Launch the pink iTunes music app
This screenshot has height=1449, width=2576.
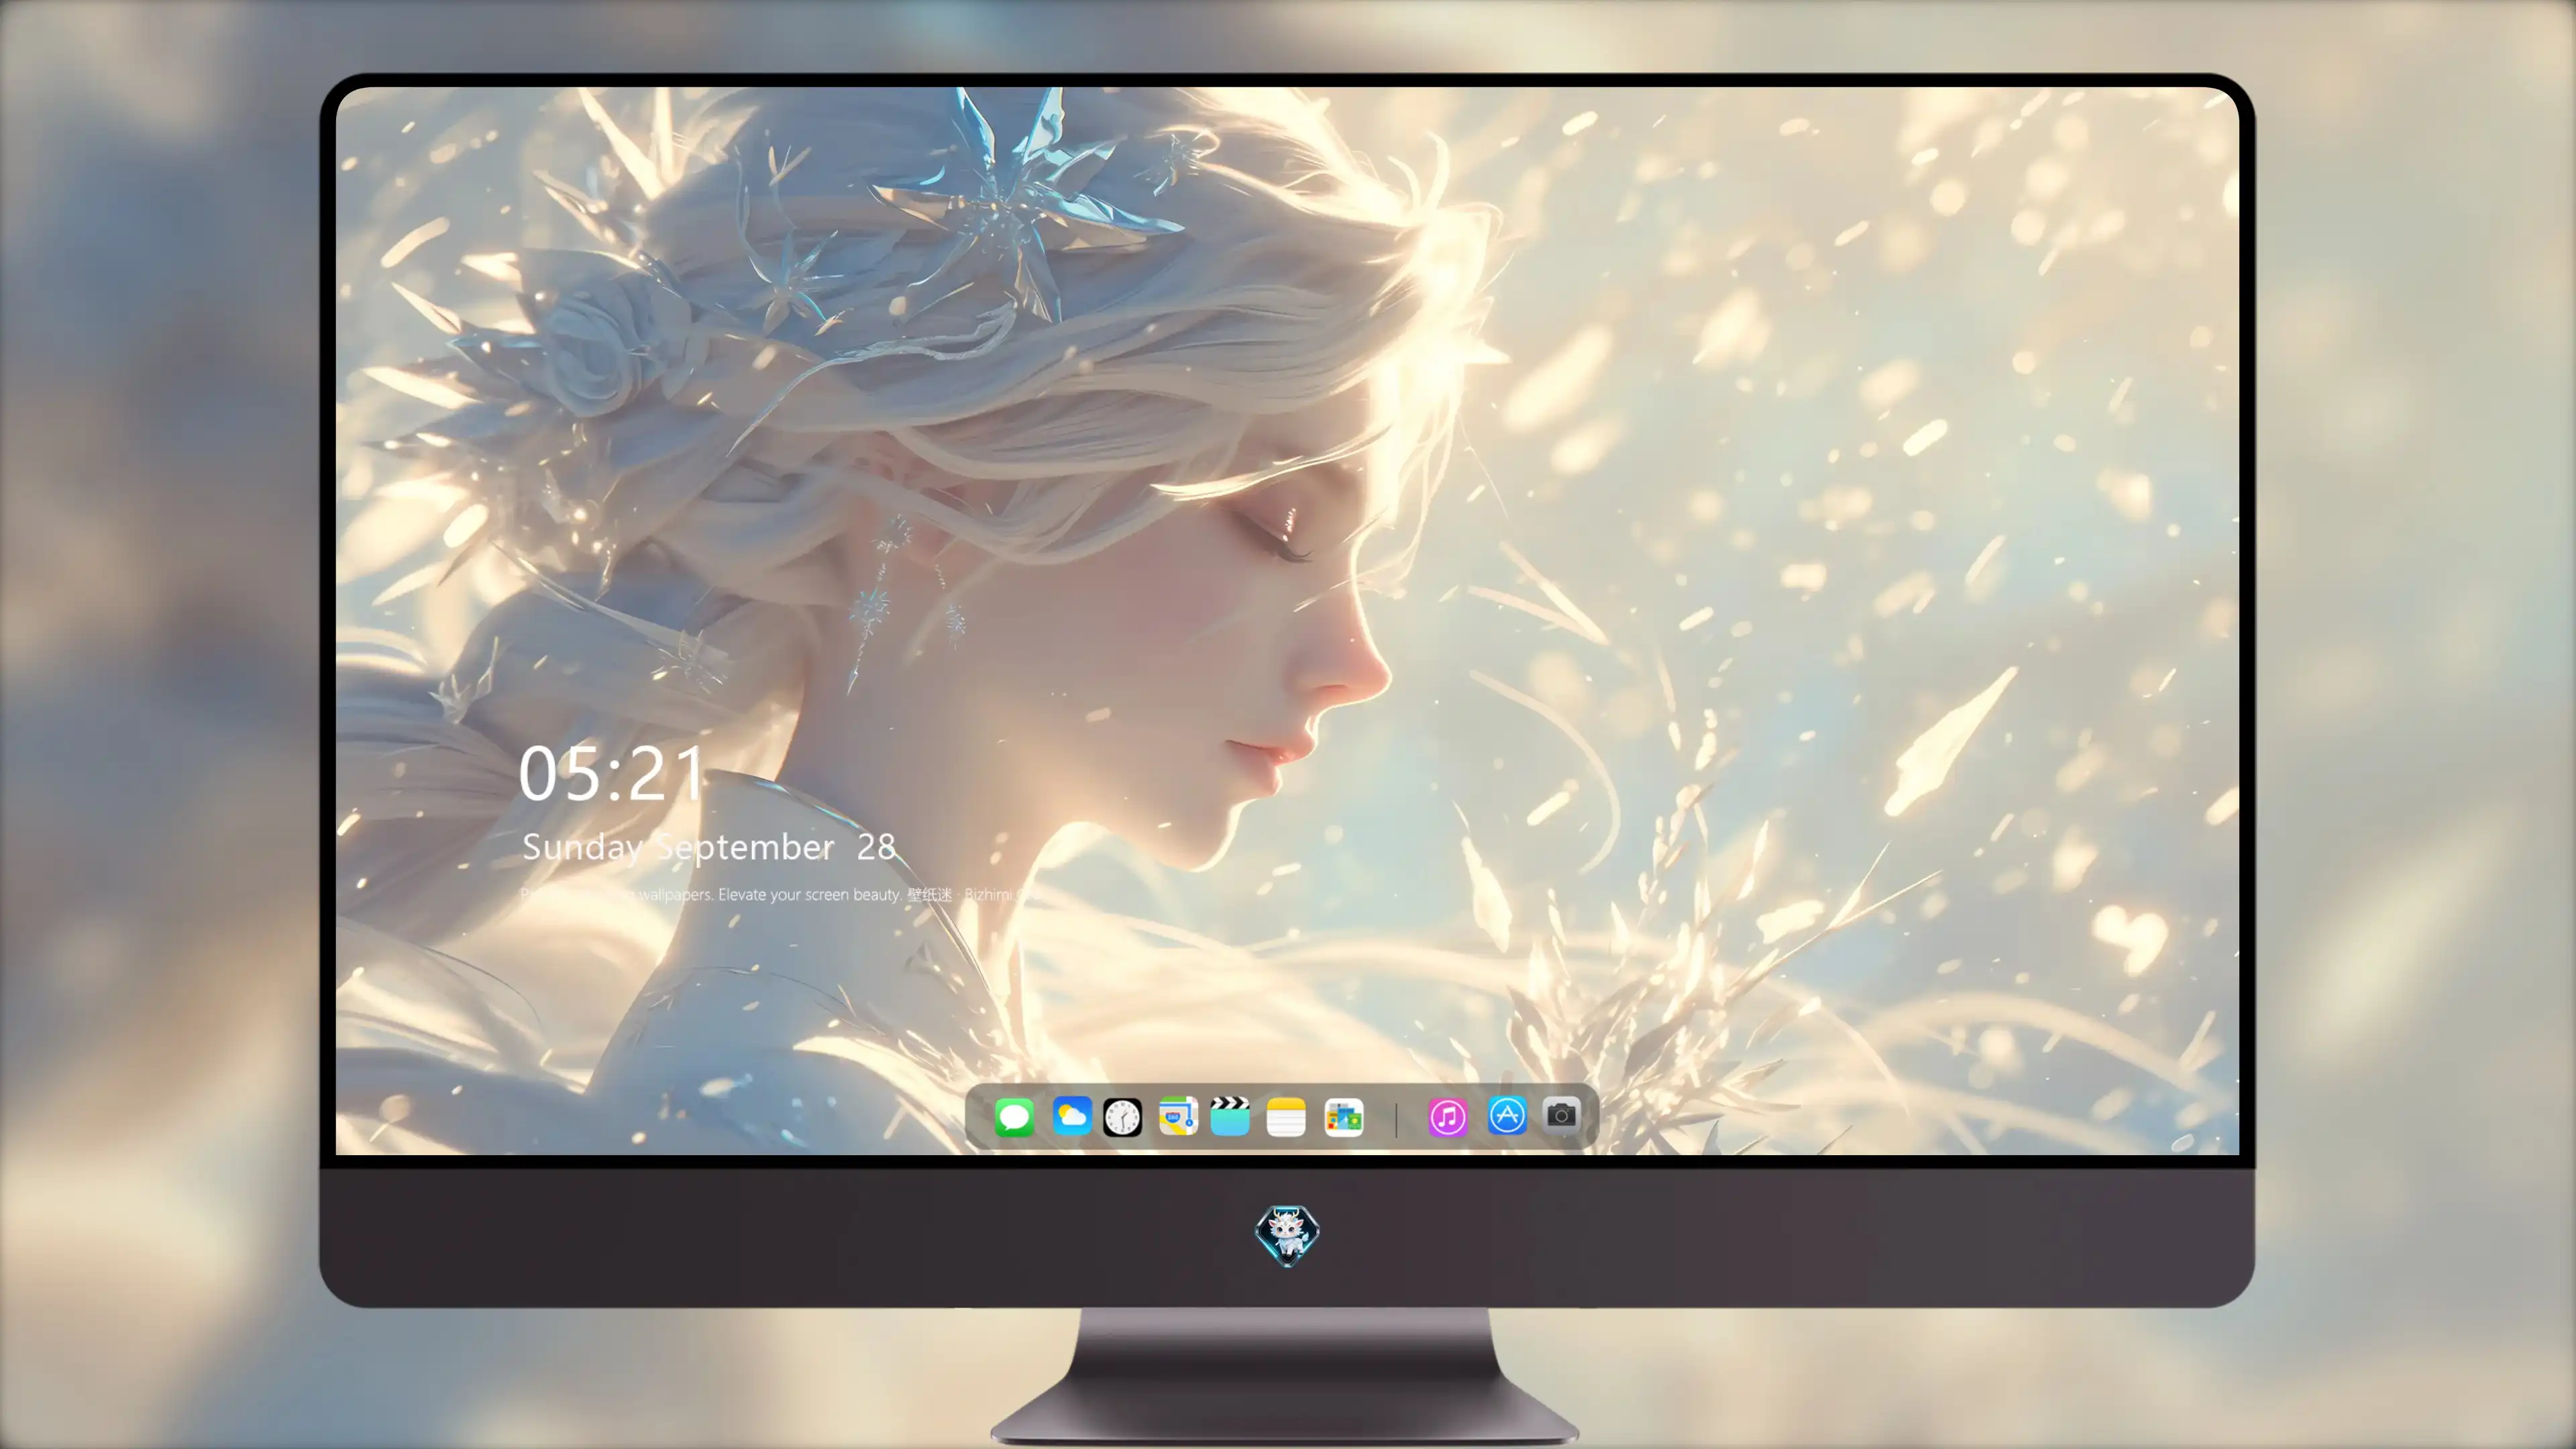coord(1447,1117)
